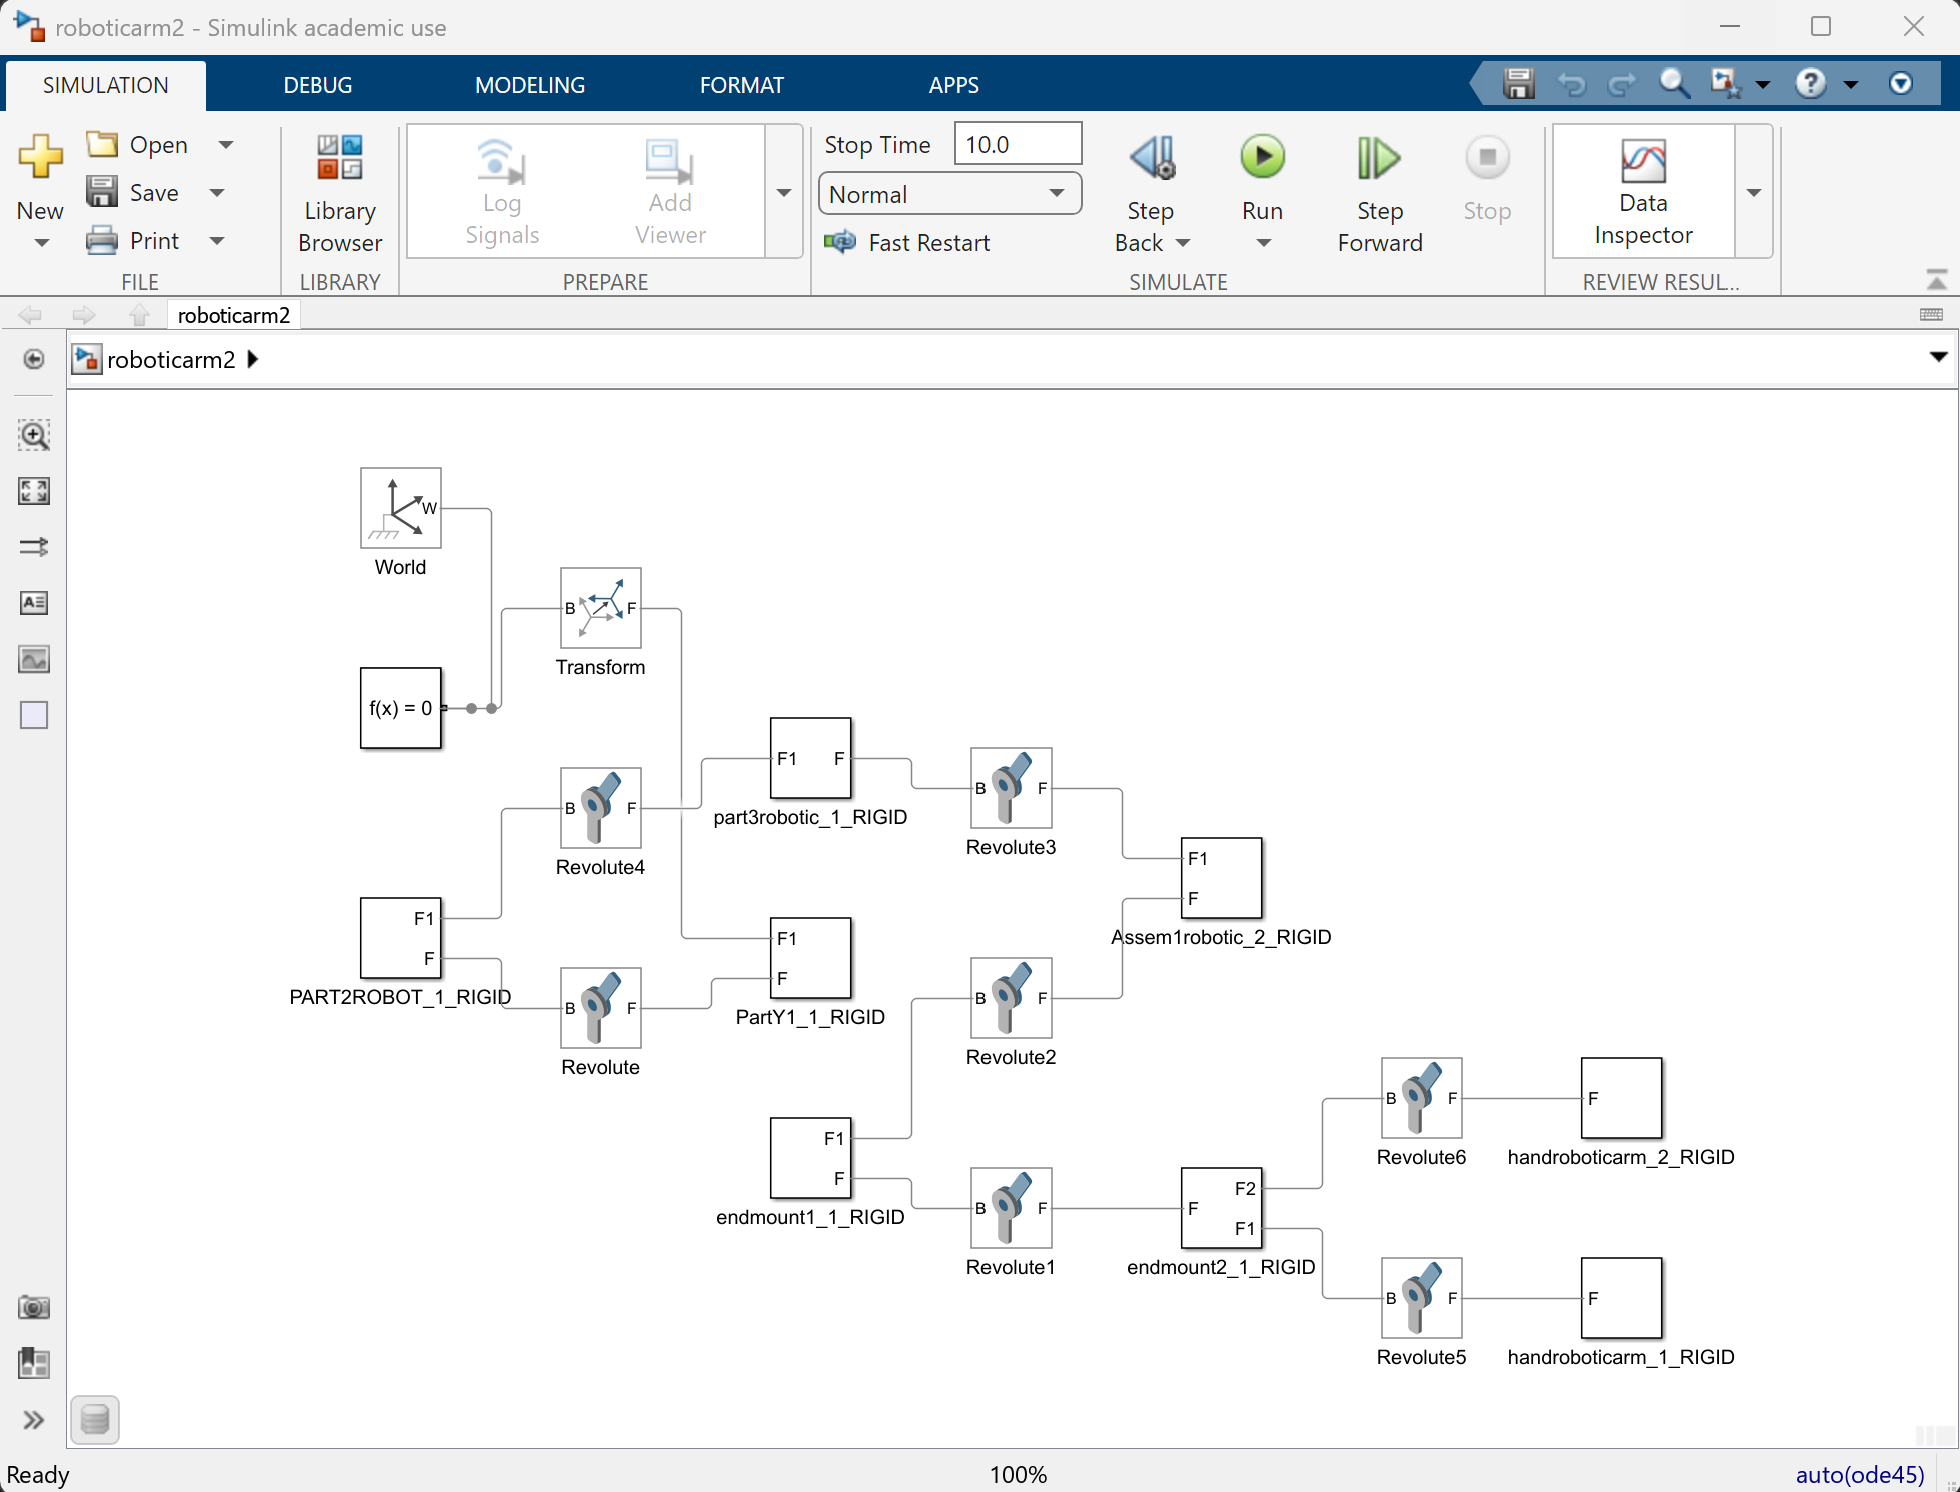Click the Image palette icon
Screen dimensions: 1960x1492
click(x=34, y=659)
